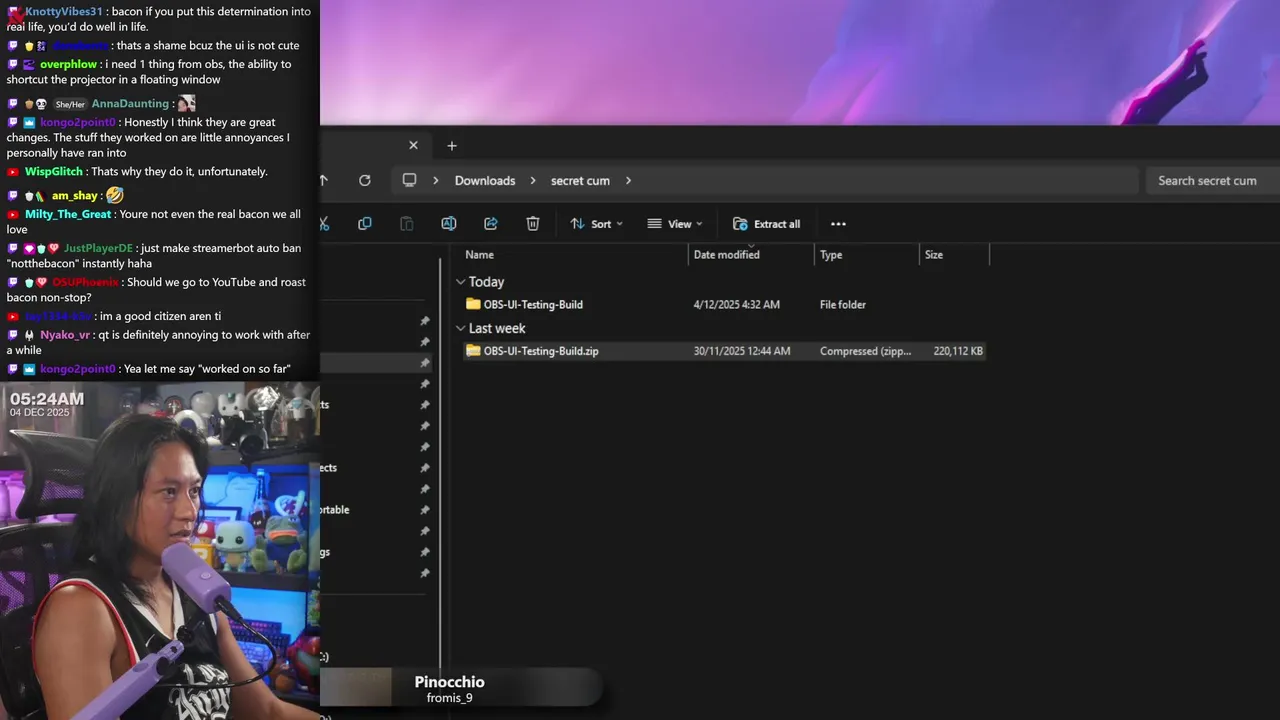Sort by the Type column header
The image size is (1280, 720).
(x=831, y=255)
